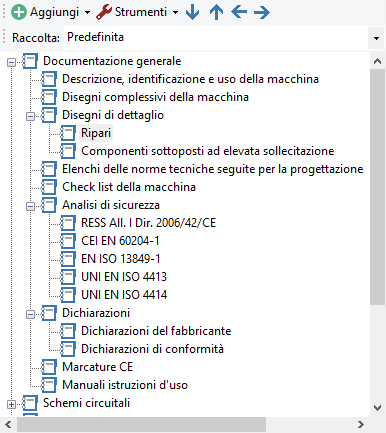Screen dimensions: 386x433
Task: Click horizontal scrollbar right arrow
Action: [361, 425]
